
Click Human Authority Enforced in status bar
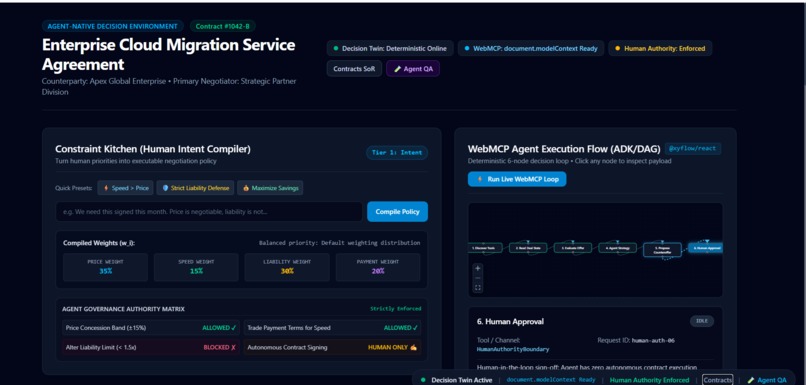point(649,380)
